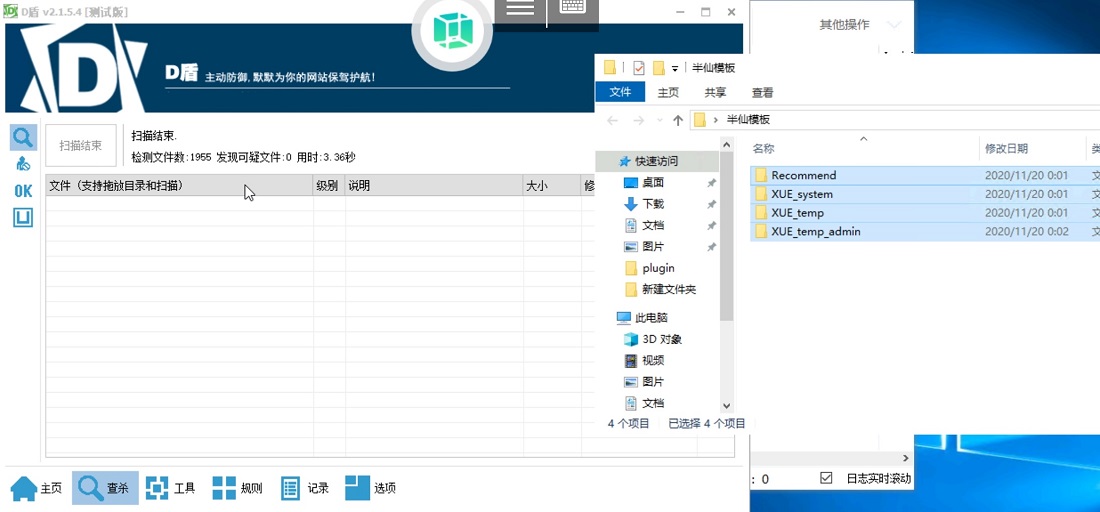Click the hamburger menu icon at top
1100x512 pixels.
[x=520, y=9]
